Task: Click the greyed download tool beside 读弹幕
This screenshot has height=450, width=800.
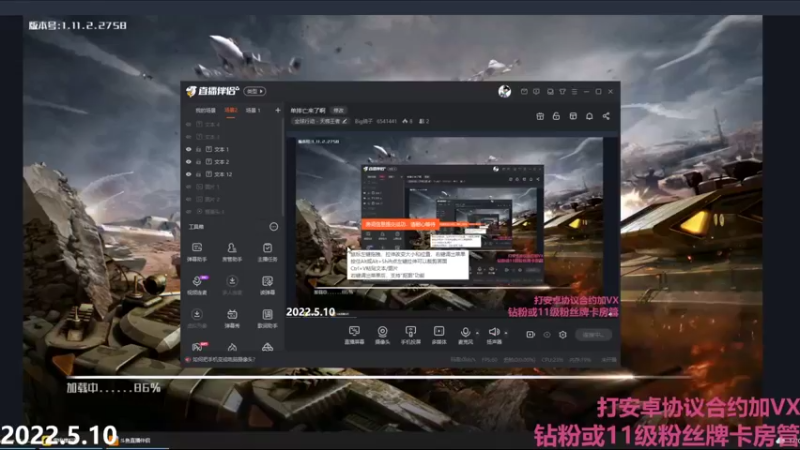Action: pos(232,285)
